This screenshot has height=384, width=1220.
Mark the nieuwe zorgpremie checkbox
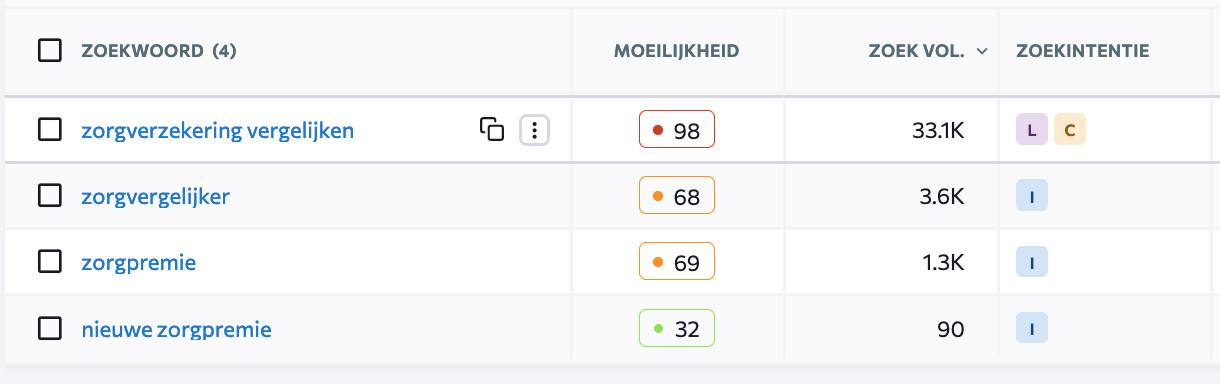coord(50,328)
